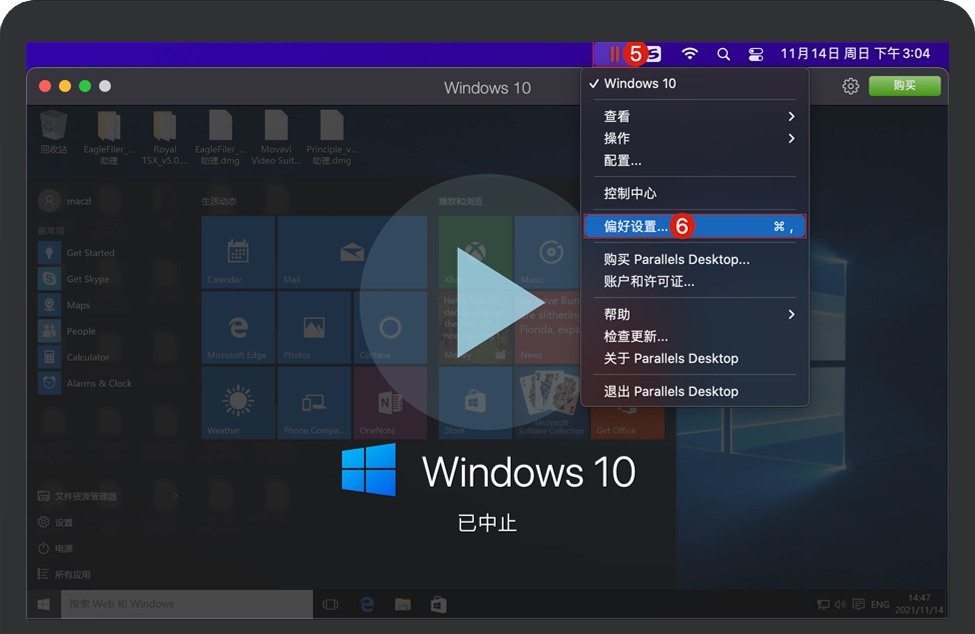Select 检查更新... menu item
This screenshot has width=975, height=634.
pos(695,336)
